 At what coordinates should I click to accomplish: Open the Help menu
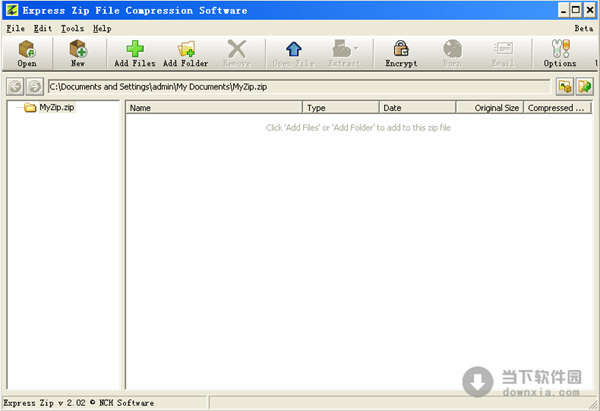tap(102, 29)
